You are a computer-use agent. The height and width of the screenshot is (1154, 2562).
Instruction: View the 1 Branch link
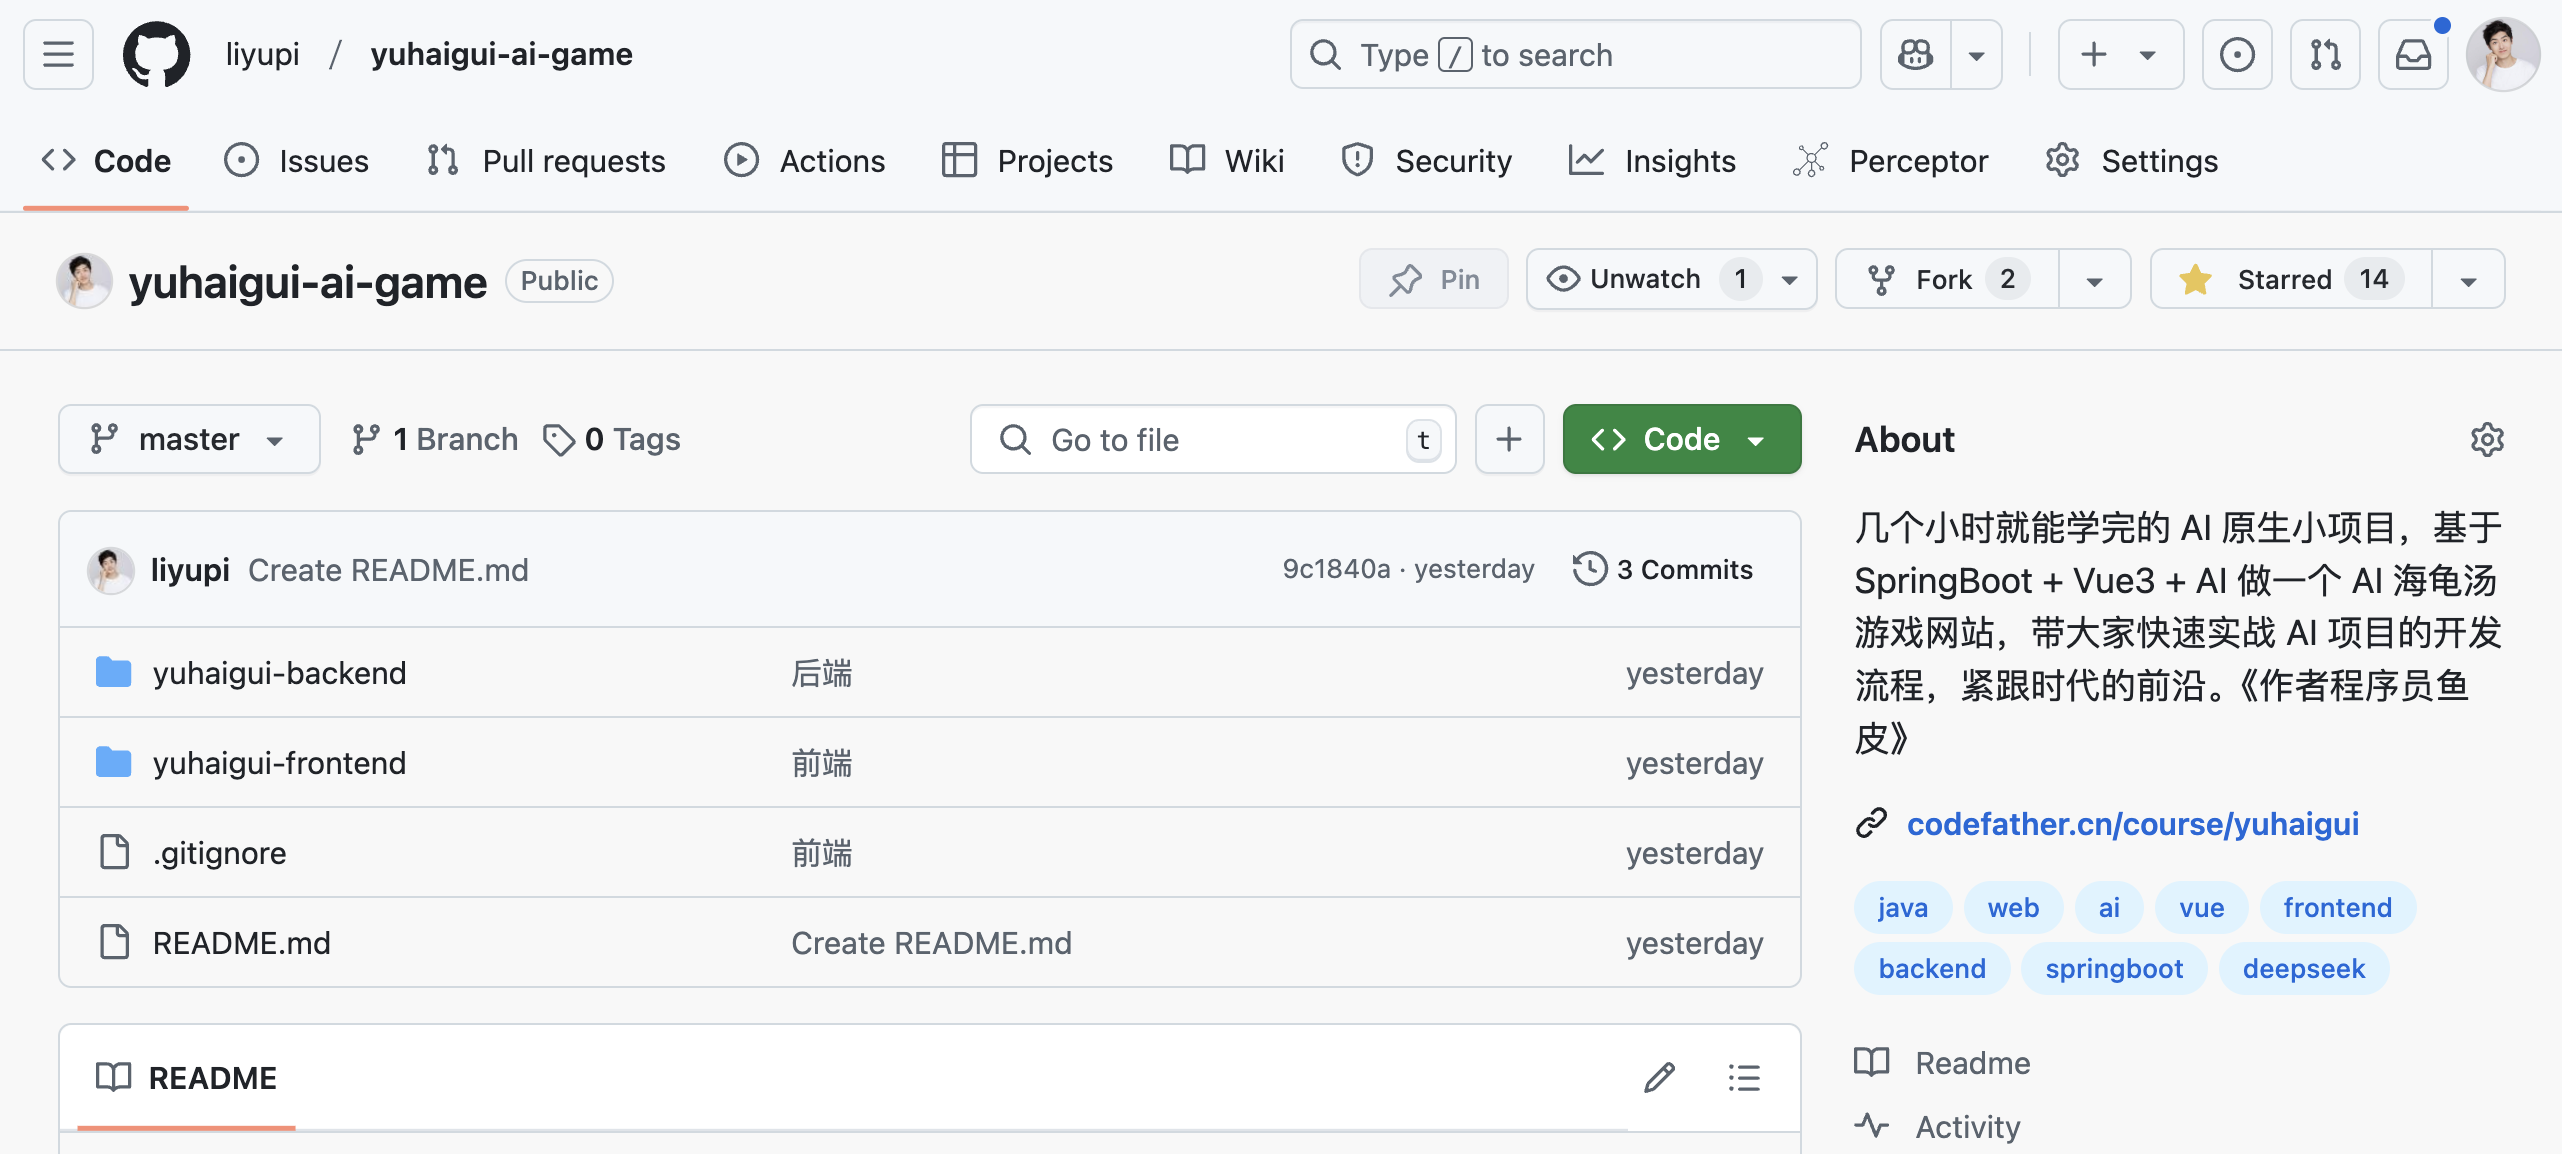click(434, 439)
